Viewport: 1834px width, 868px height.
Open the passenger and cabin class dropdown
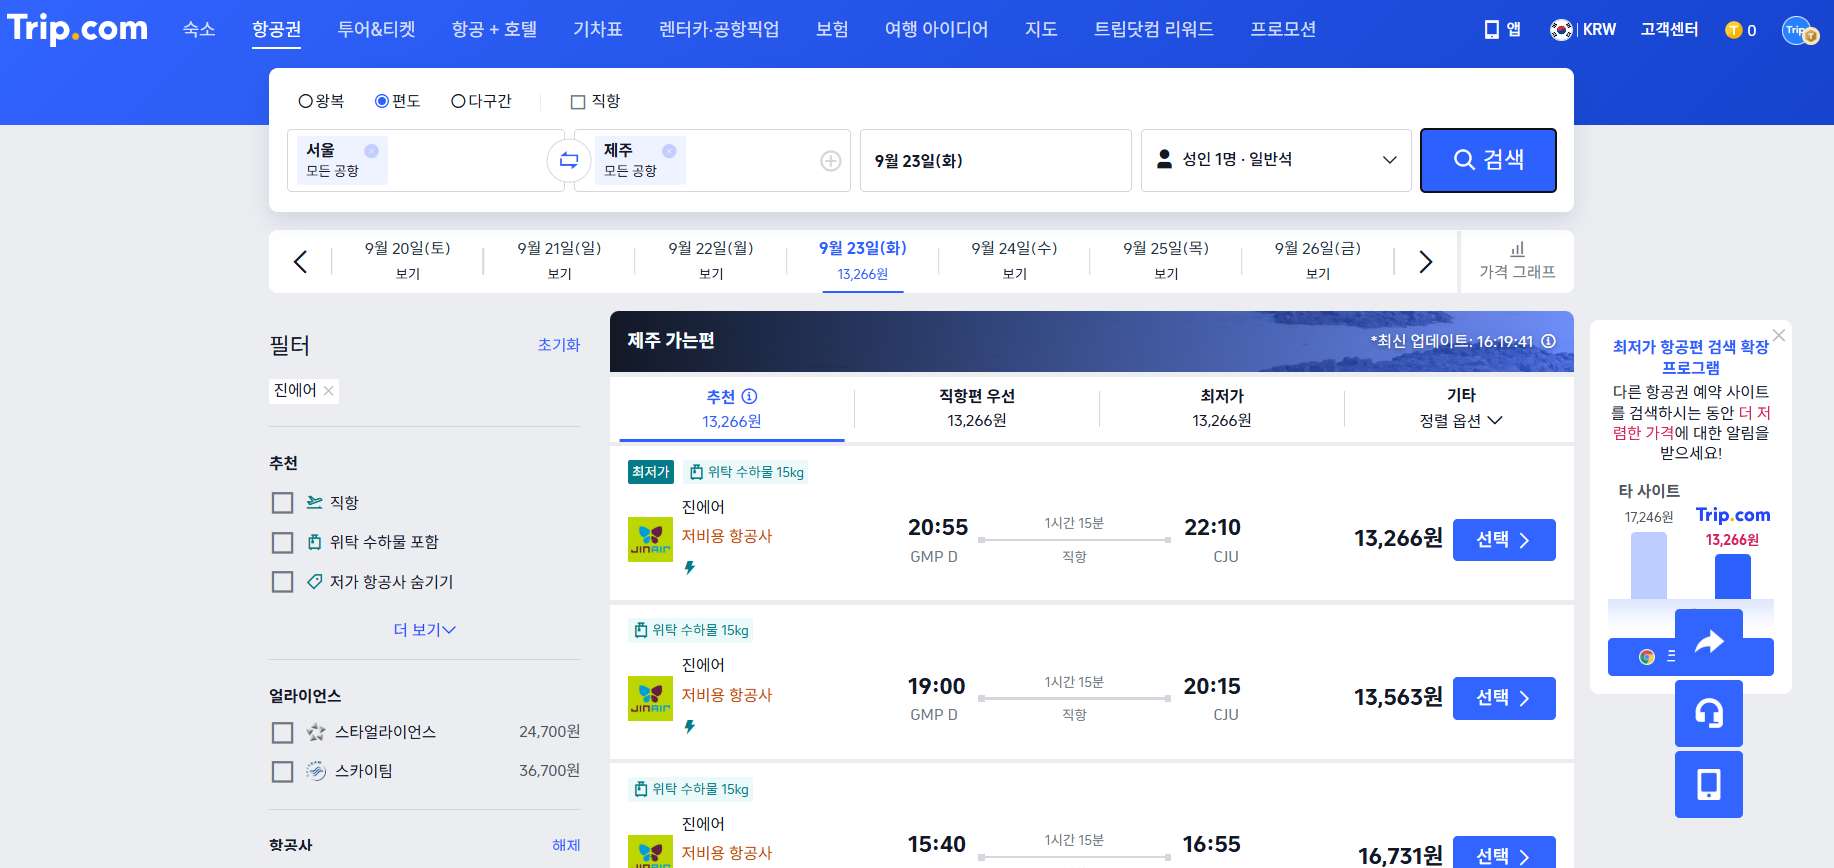tap(1276, 160)
